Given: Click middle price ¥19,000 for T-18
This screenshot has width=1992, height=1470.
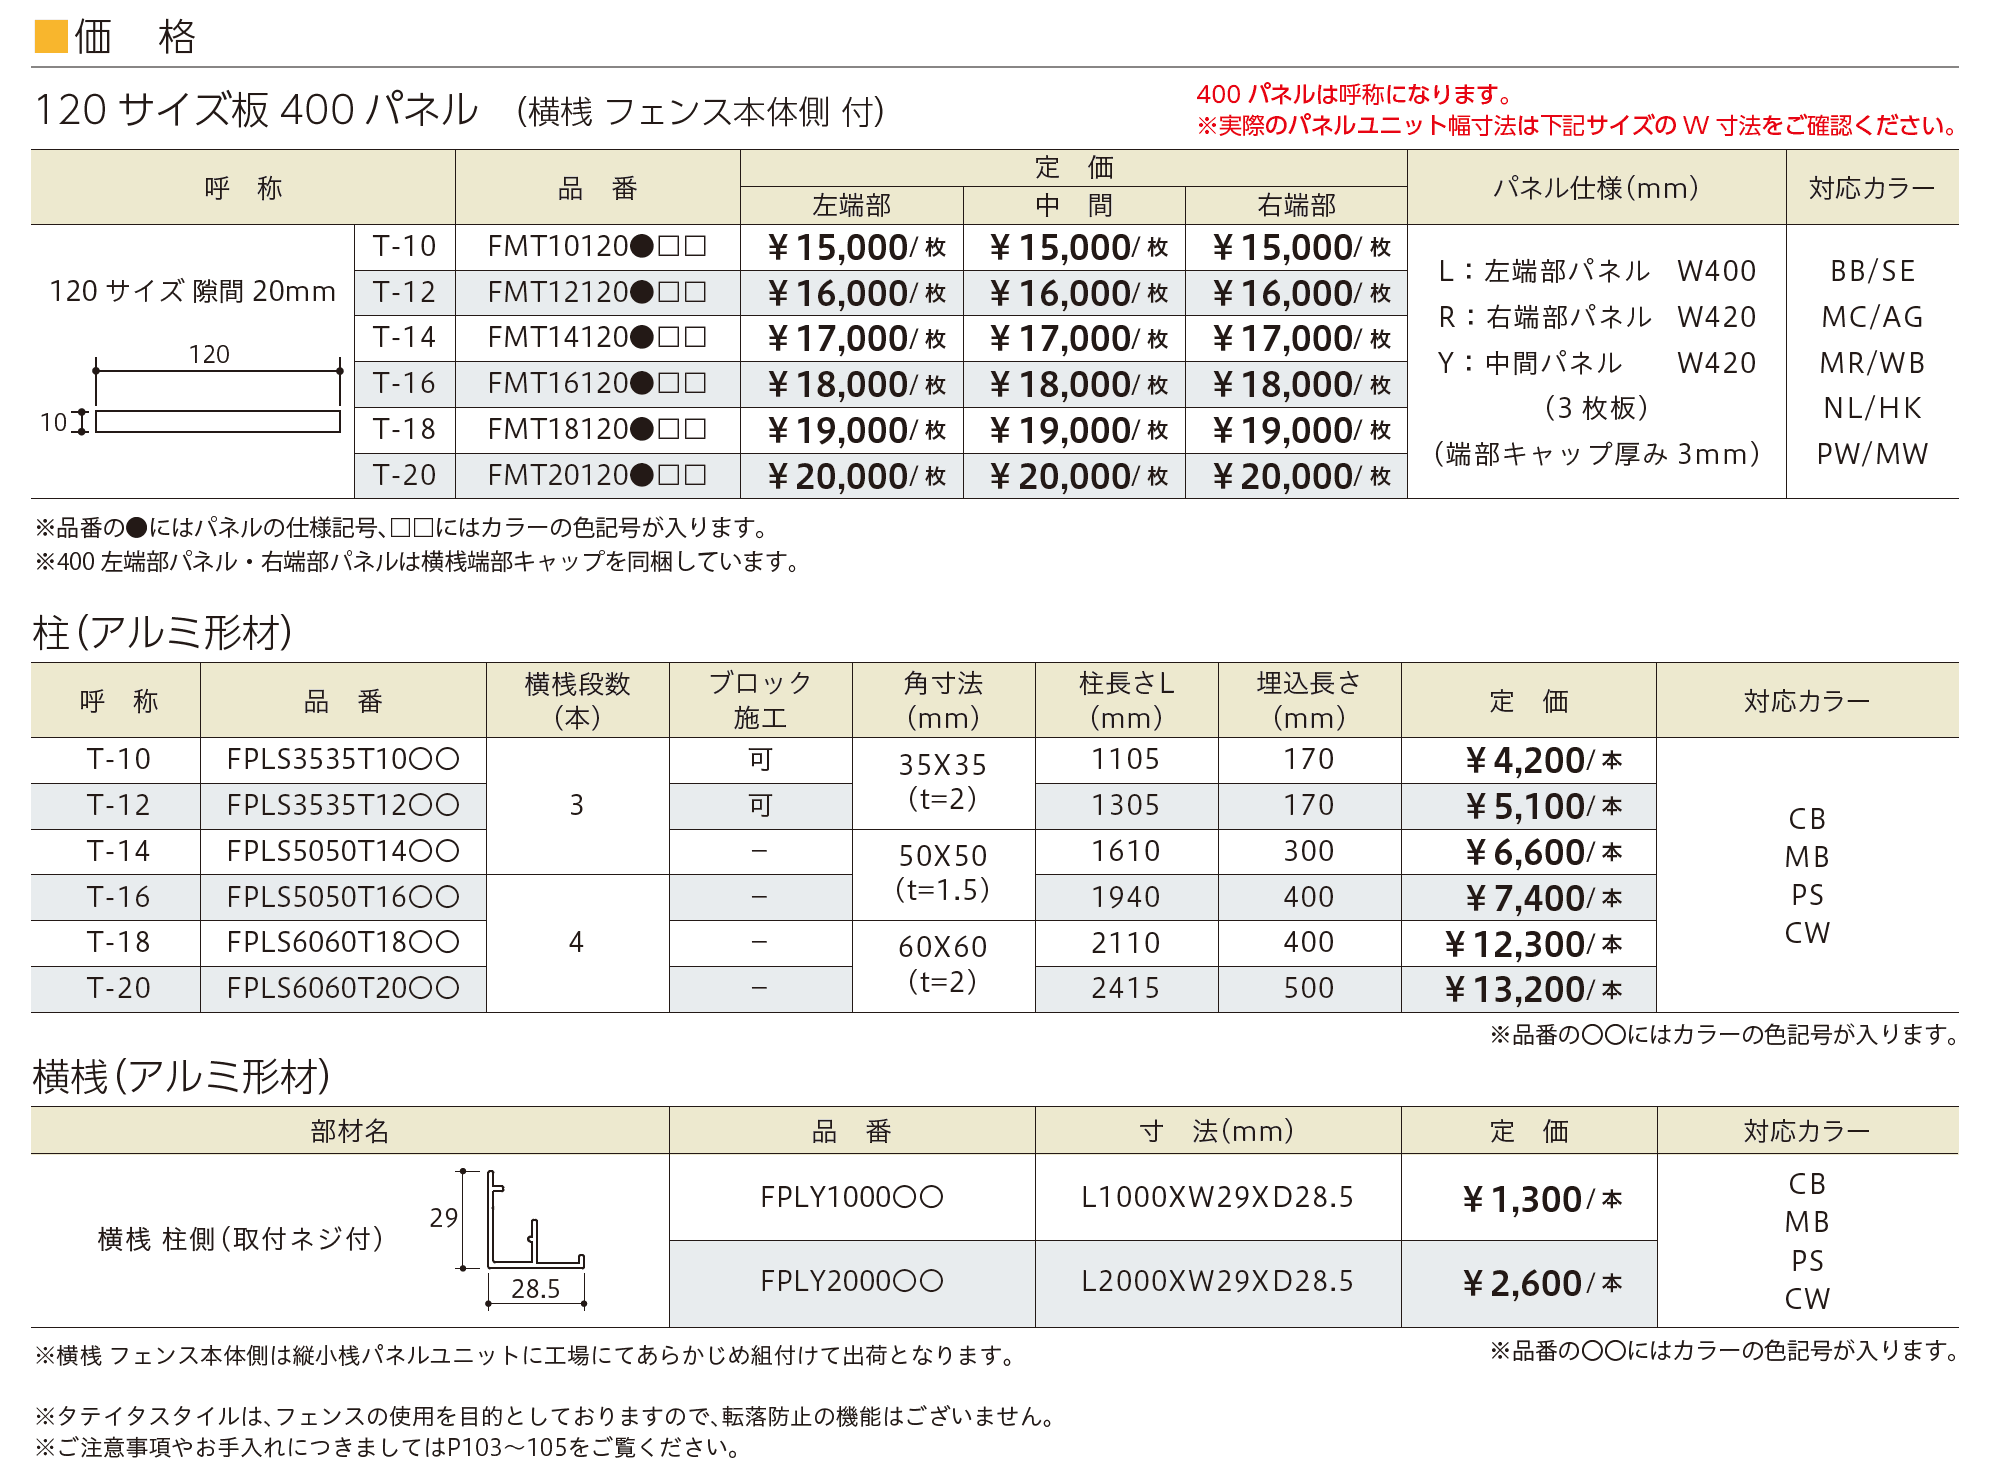Looking at the screenshot, I should coord(1079,431).
